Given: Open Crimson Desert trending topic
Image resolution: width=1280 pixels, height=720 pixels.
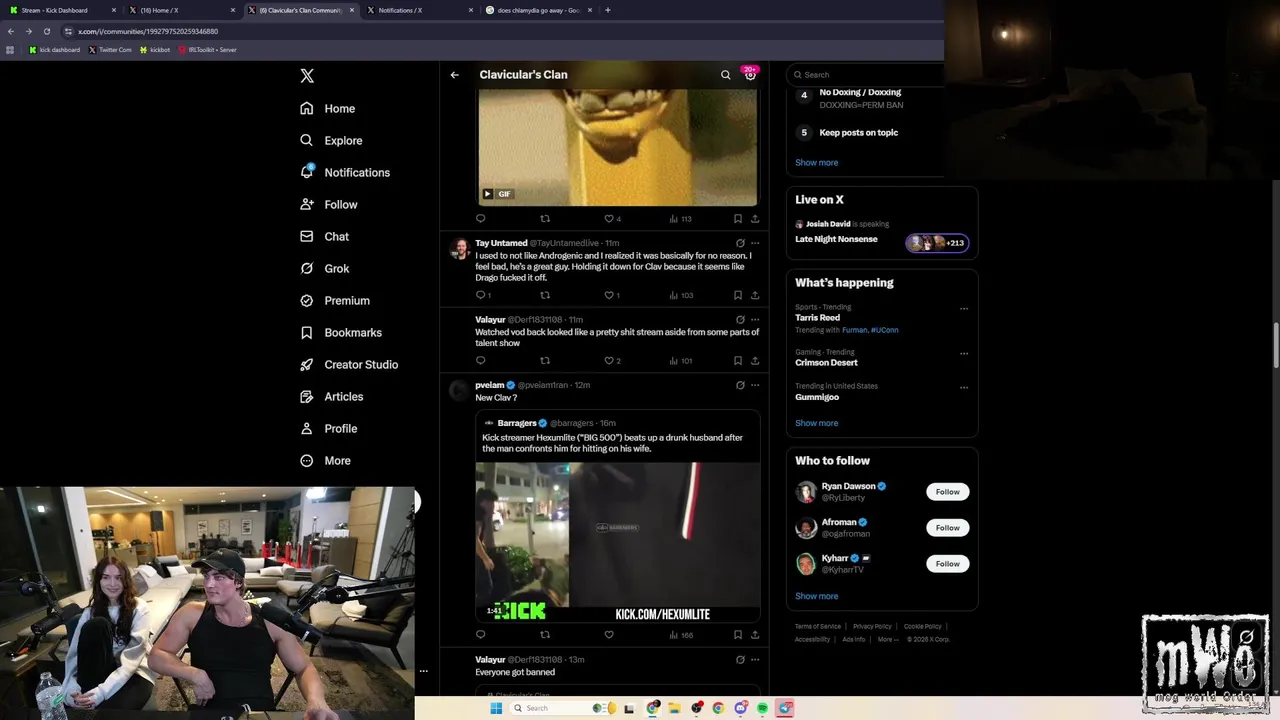Looking at the screenshot, I should (x=826, y=363).
